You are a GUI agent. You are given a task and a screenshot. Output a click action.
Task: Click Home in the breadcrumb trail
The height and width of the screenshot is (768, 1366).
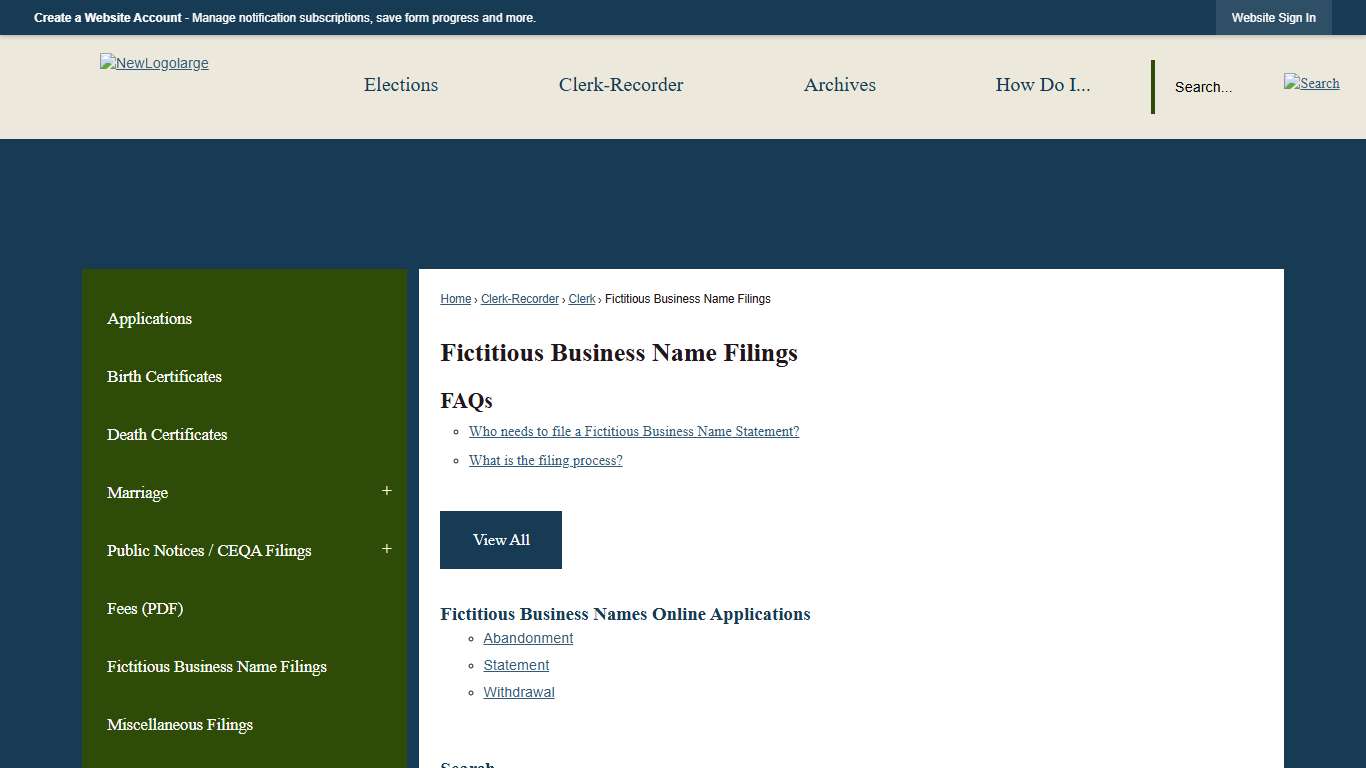(455, 298)
